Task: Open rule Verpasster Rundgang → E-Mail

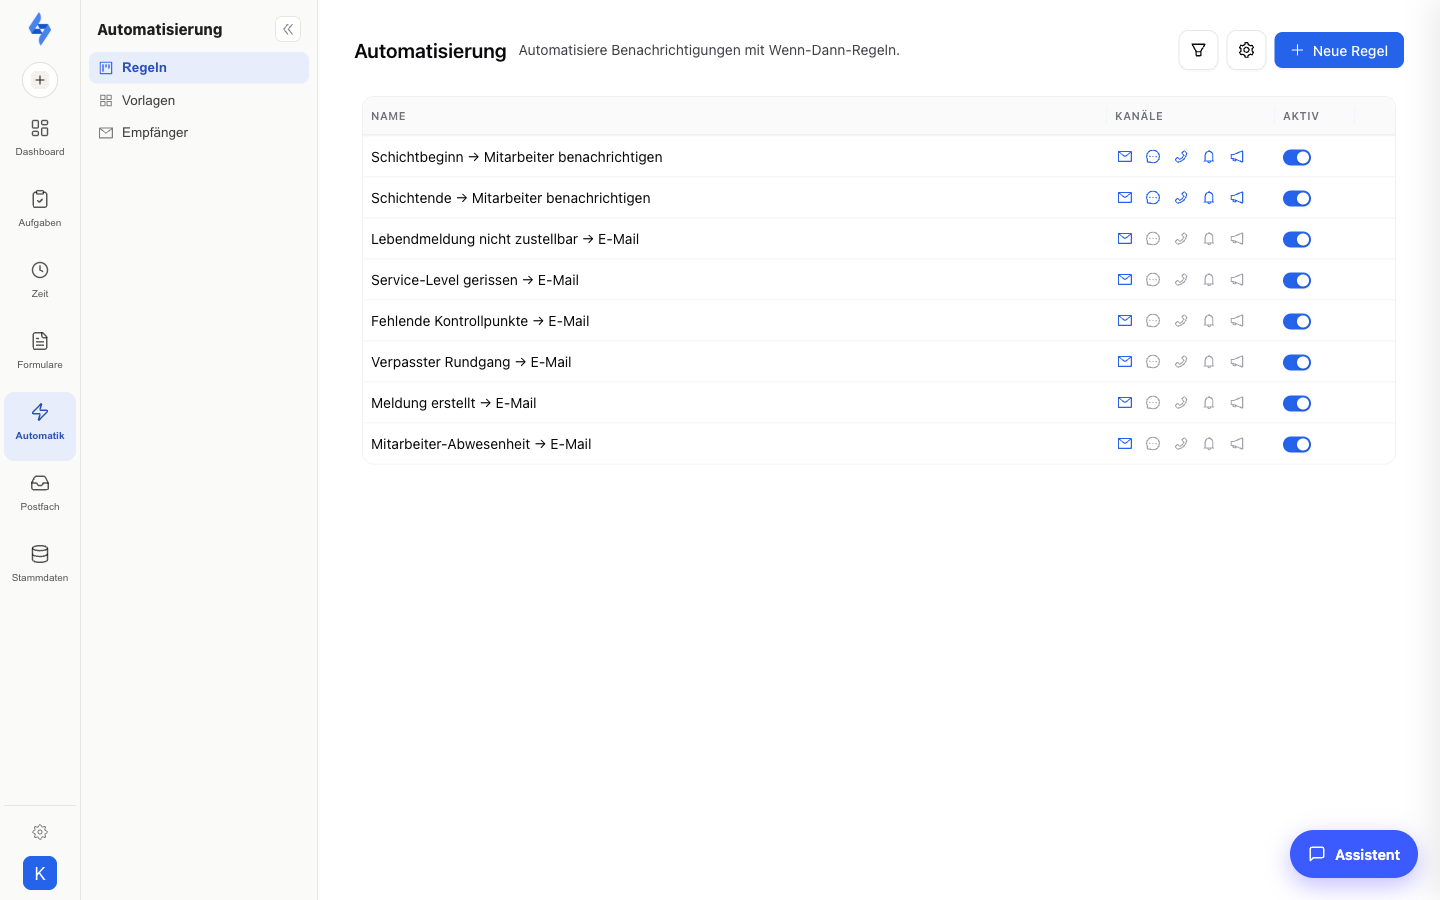Action: 471,362
